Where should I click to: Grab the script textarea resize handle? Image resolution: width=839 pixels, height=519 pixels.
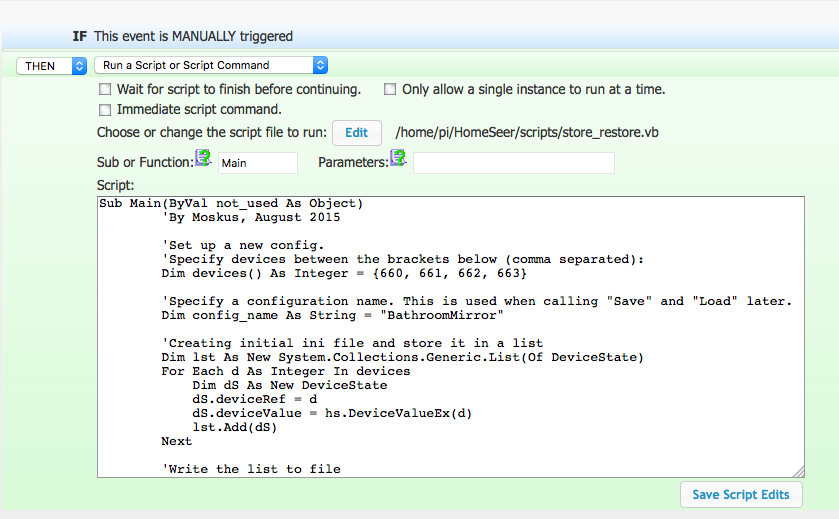(x=798, y=471)
